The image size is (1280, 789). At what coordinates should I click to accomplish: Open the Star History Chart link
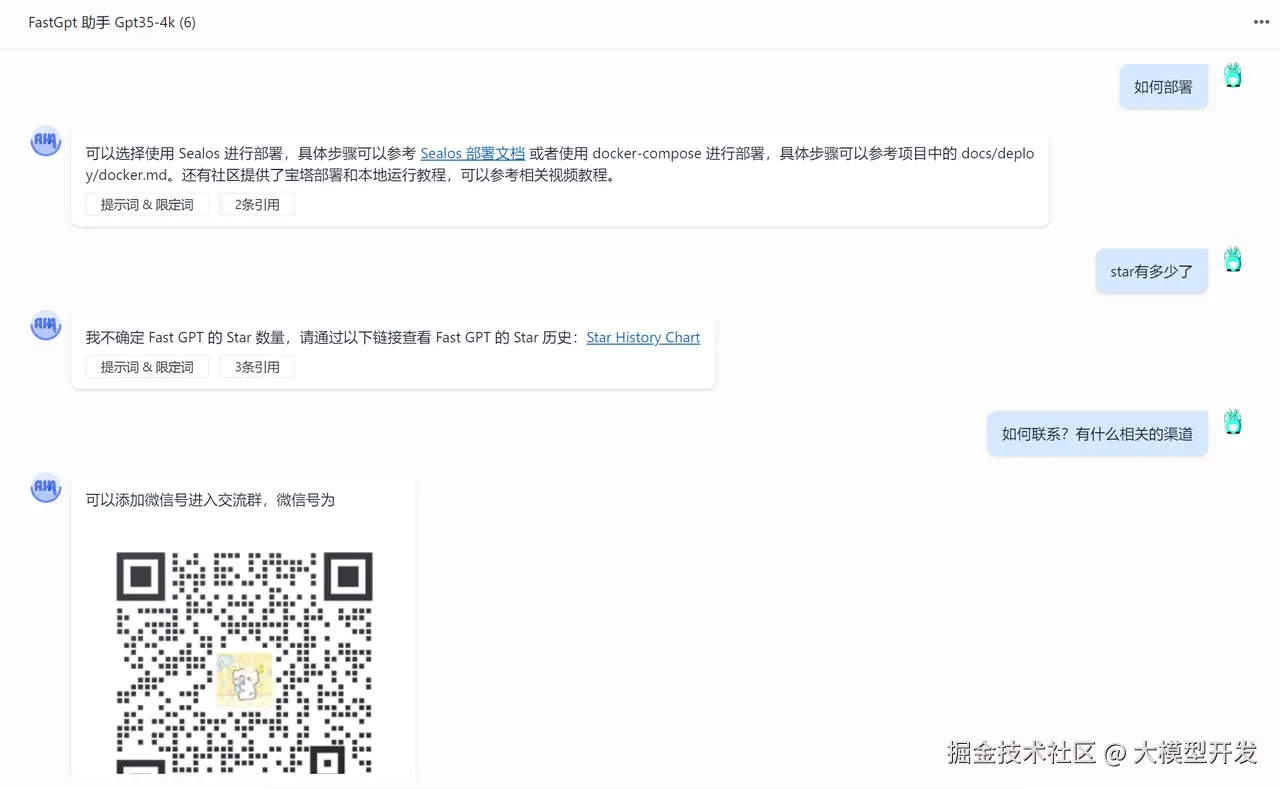tap(643, 337)
